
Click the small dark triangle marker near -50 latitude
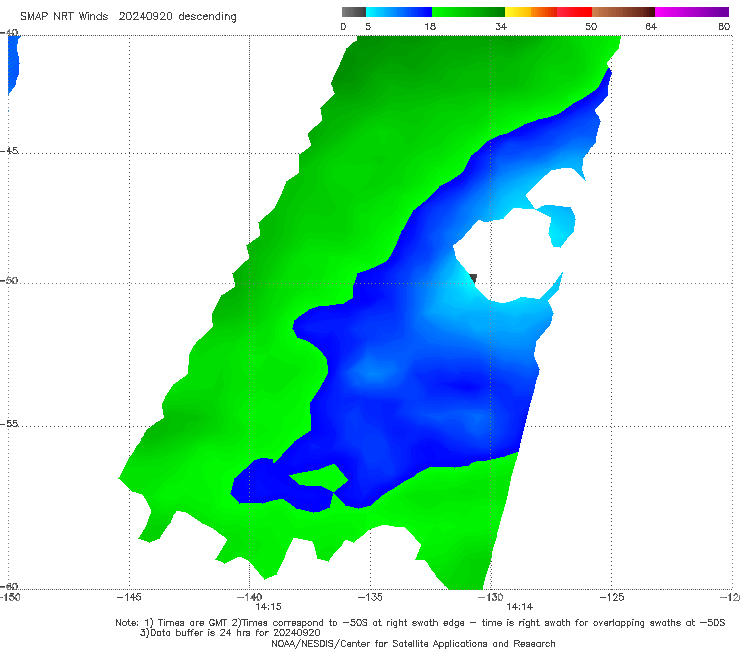tap(473, 278)
